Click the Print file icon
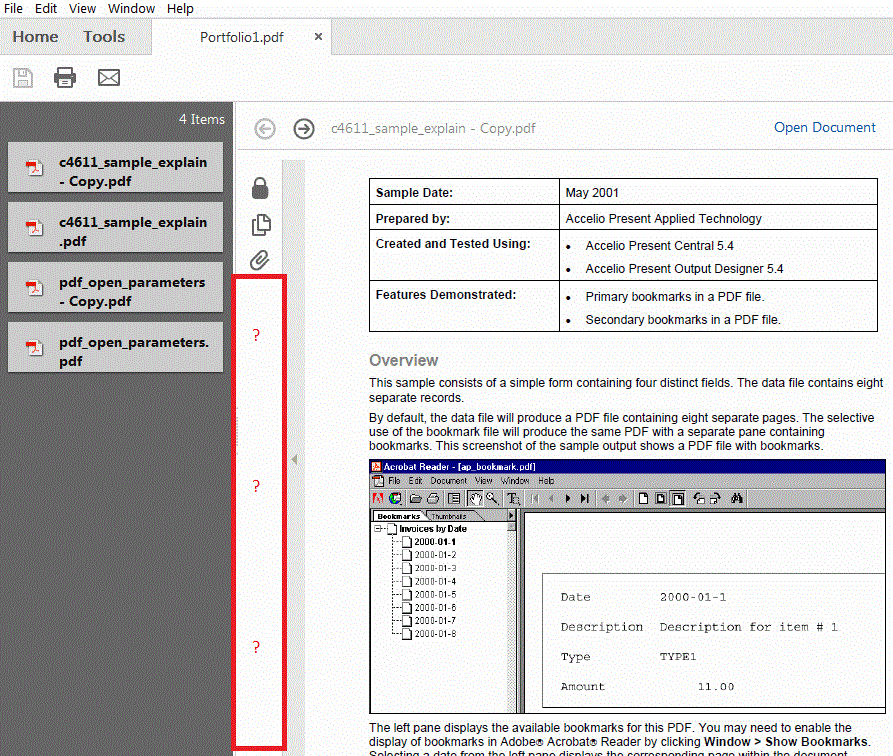This screenshot has width=893, height=756. pyautogui.click(x=65, y=77)
